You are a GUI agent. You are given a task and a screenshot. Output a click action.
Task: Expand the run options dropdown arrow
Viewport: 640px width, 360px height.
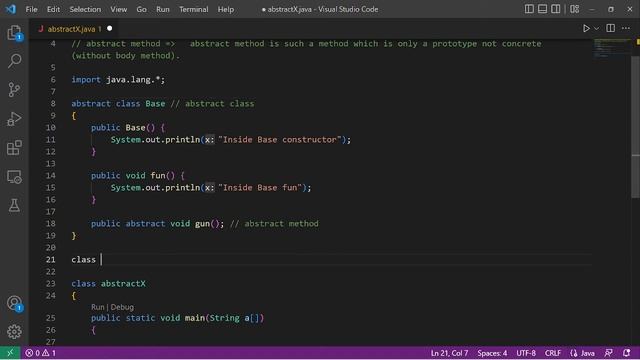(x=596, y=29)
